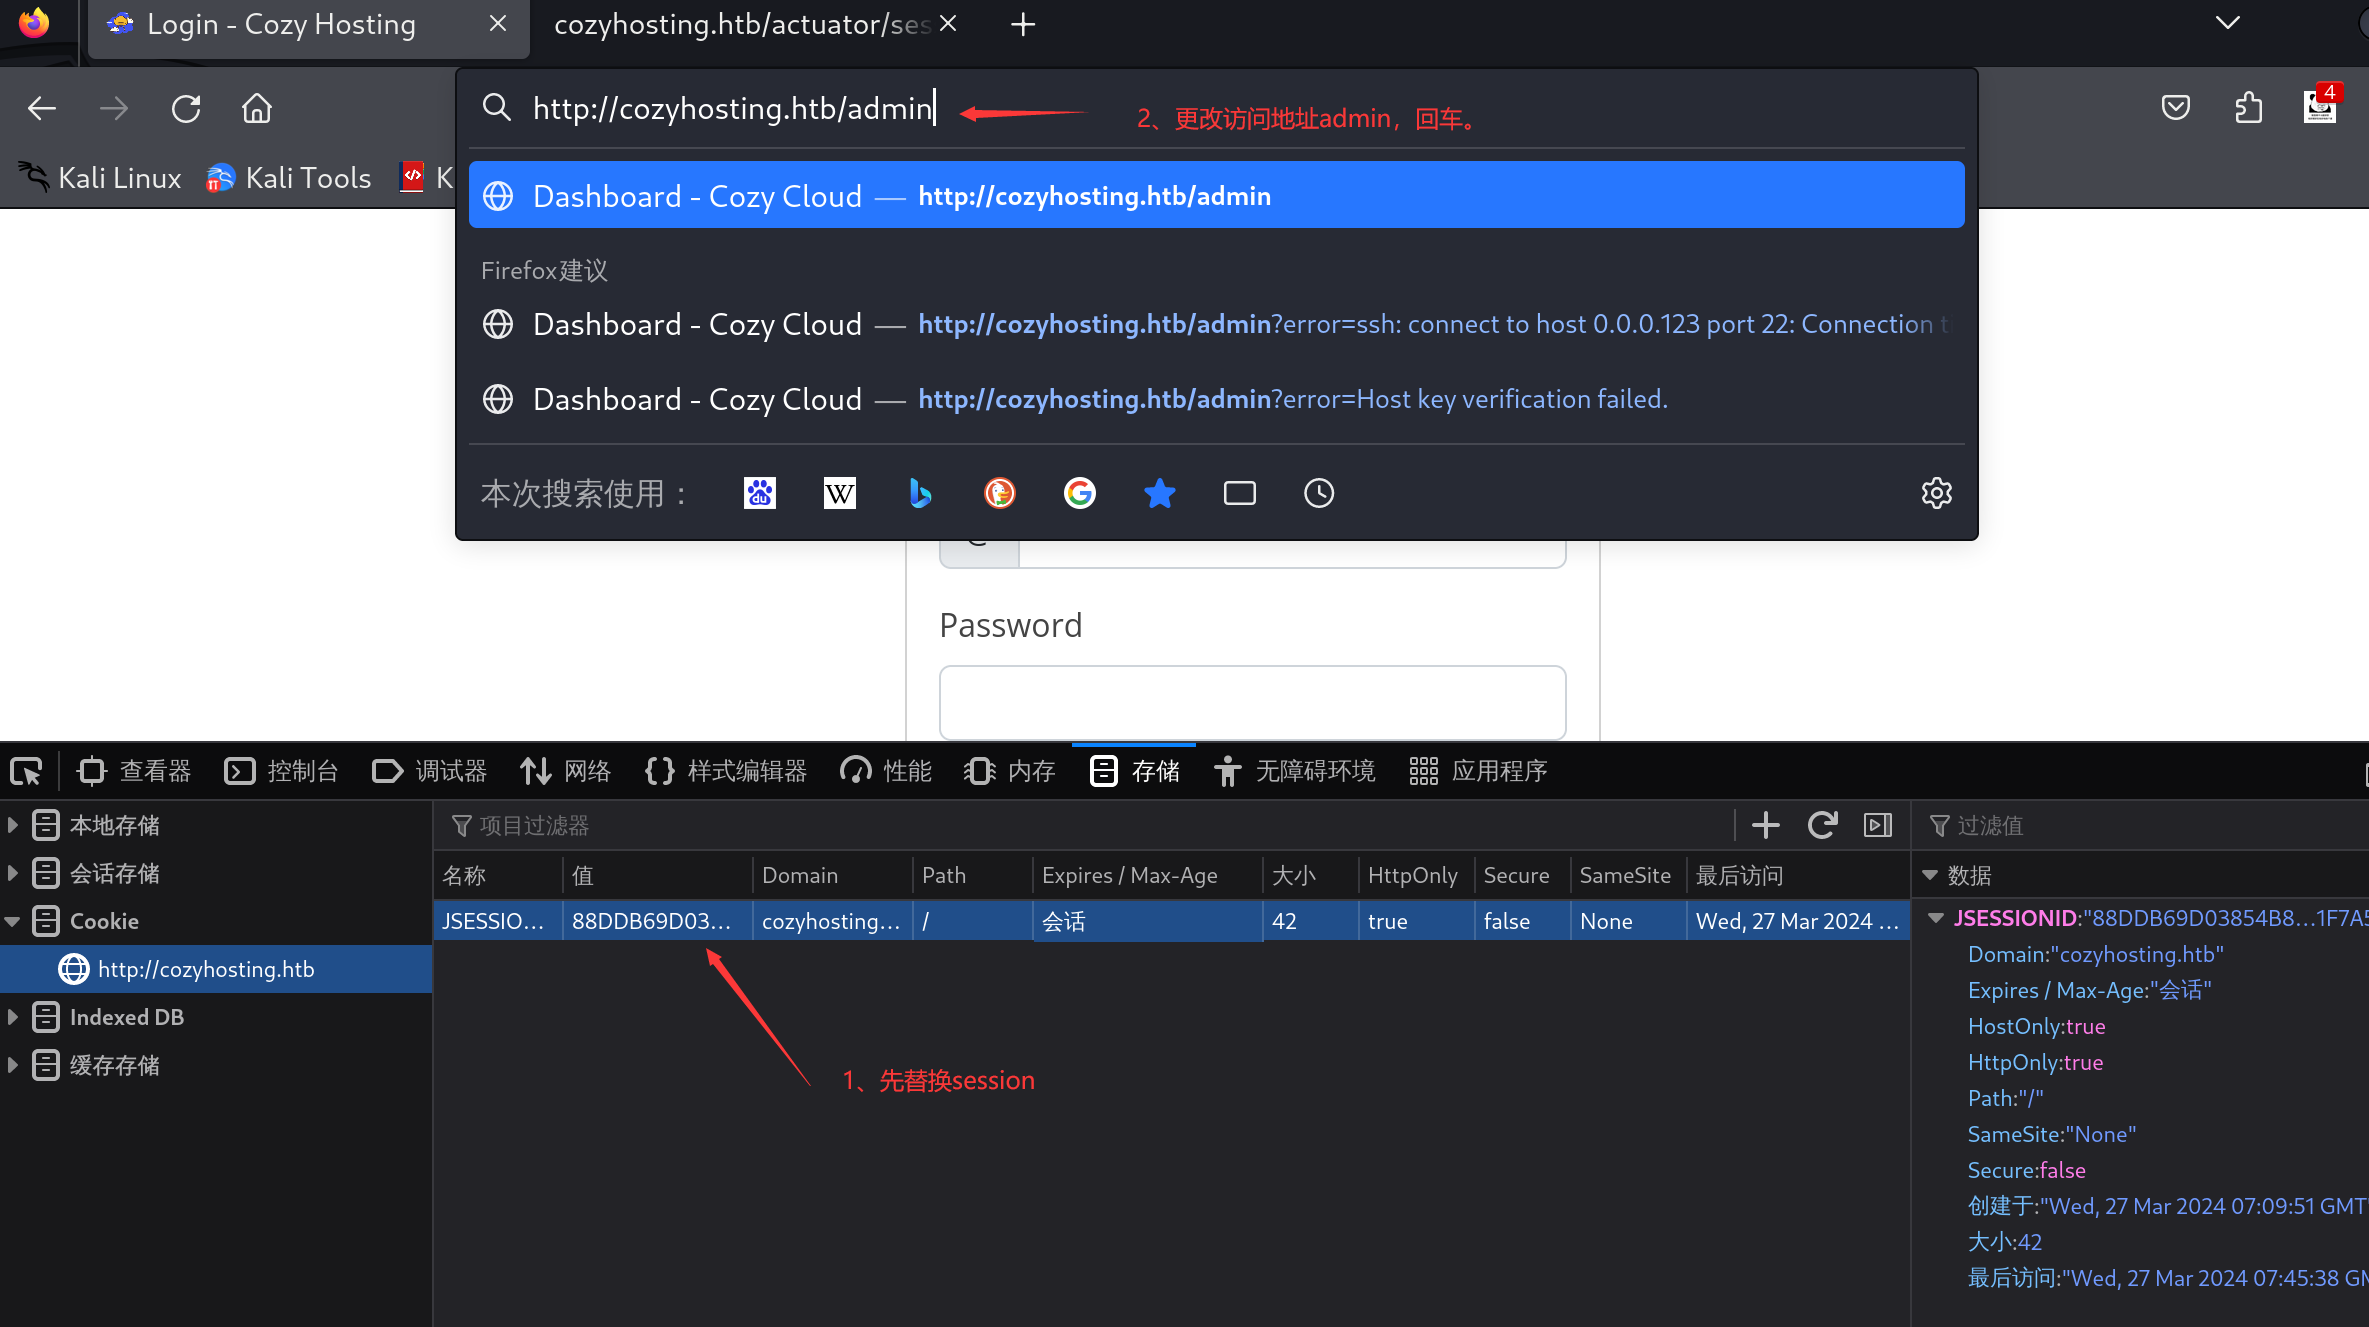The image size is (2369, 1327).
Task: Click the 项目过滤器 filter field
Action: 1086,826
